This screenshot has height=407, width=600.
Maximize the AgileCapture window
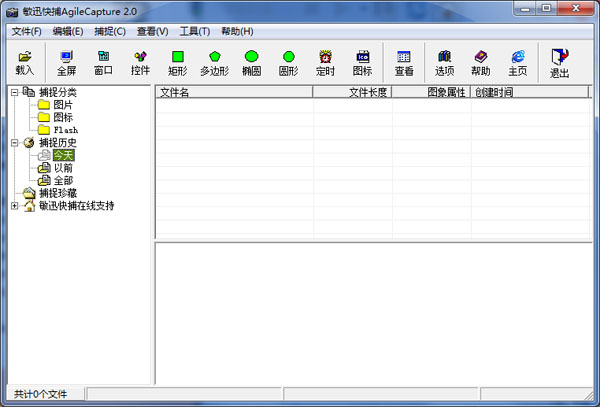tap(547, 8)
